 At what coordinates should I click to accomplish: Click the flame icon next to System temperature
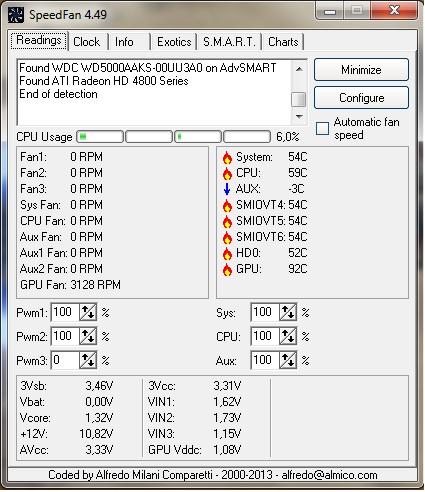227,157
